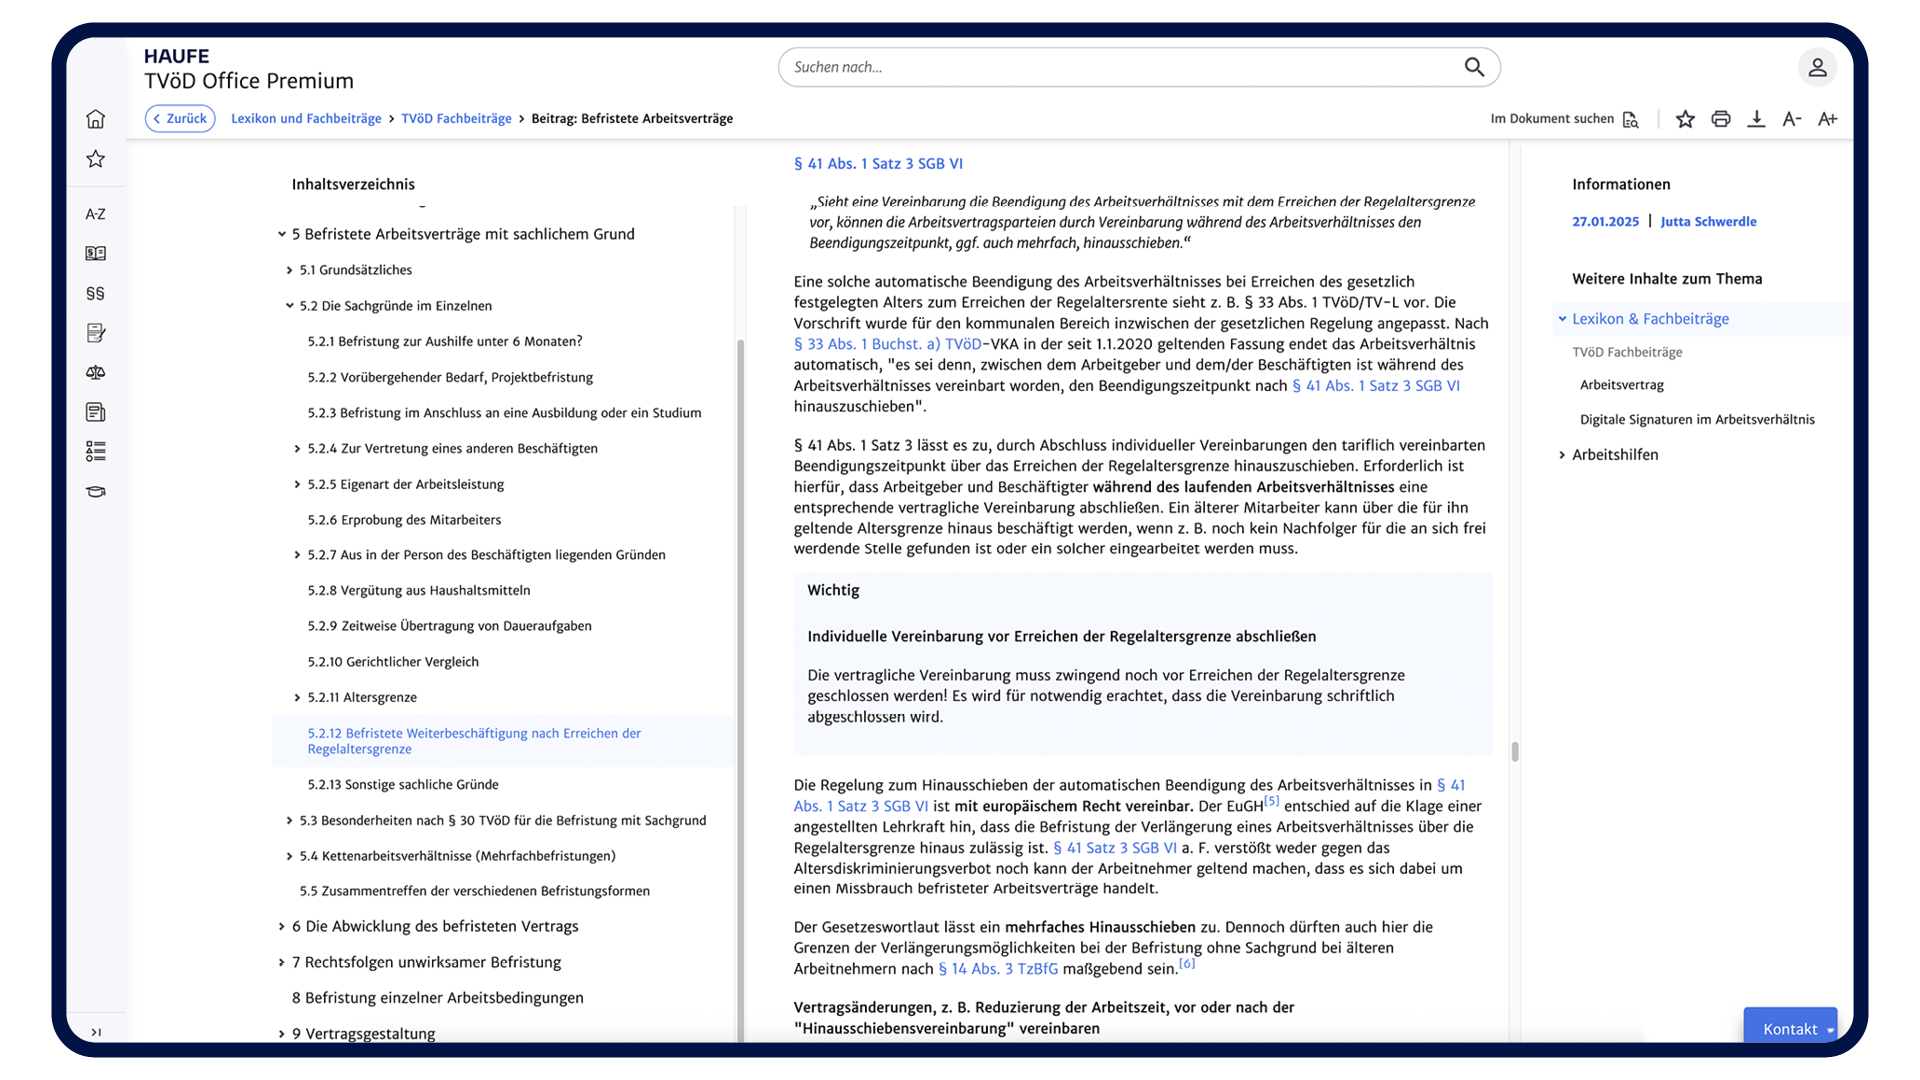The height and width of the screenshot is (1080, 1920).
Task: Open the A-Z index icon
Action: pos(95,214)
